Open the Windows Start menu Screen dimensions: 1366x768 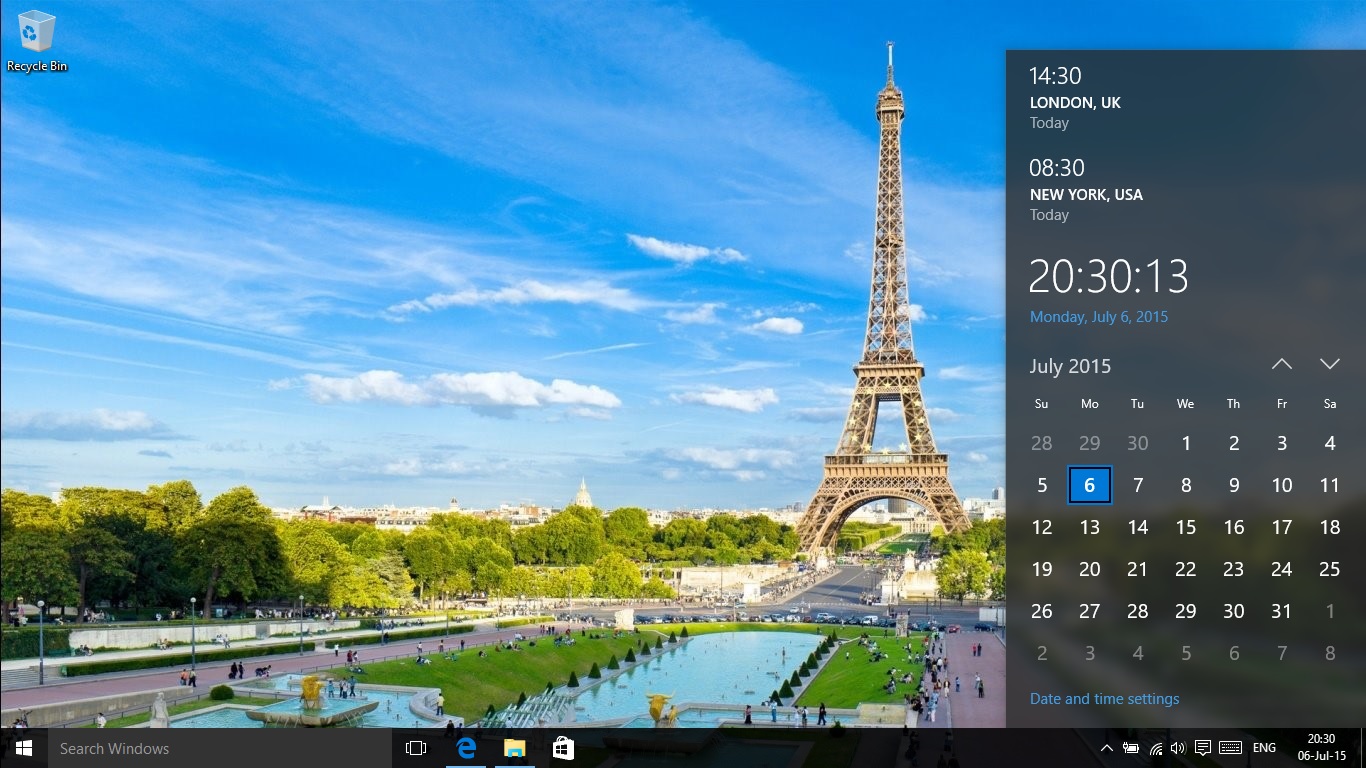[23, 748]
